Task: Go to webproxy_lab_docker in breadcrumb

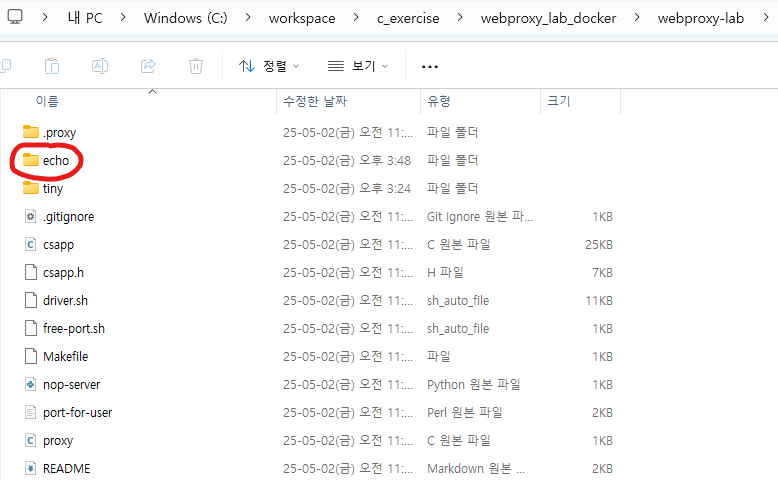Action: [x=548, y=18]
